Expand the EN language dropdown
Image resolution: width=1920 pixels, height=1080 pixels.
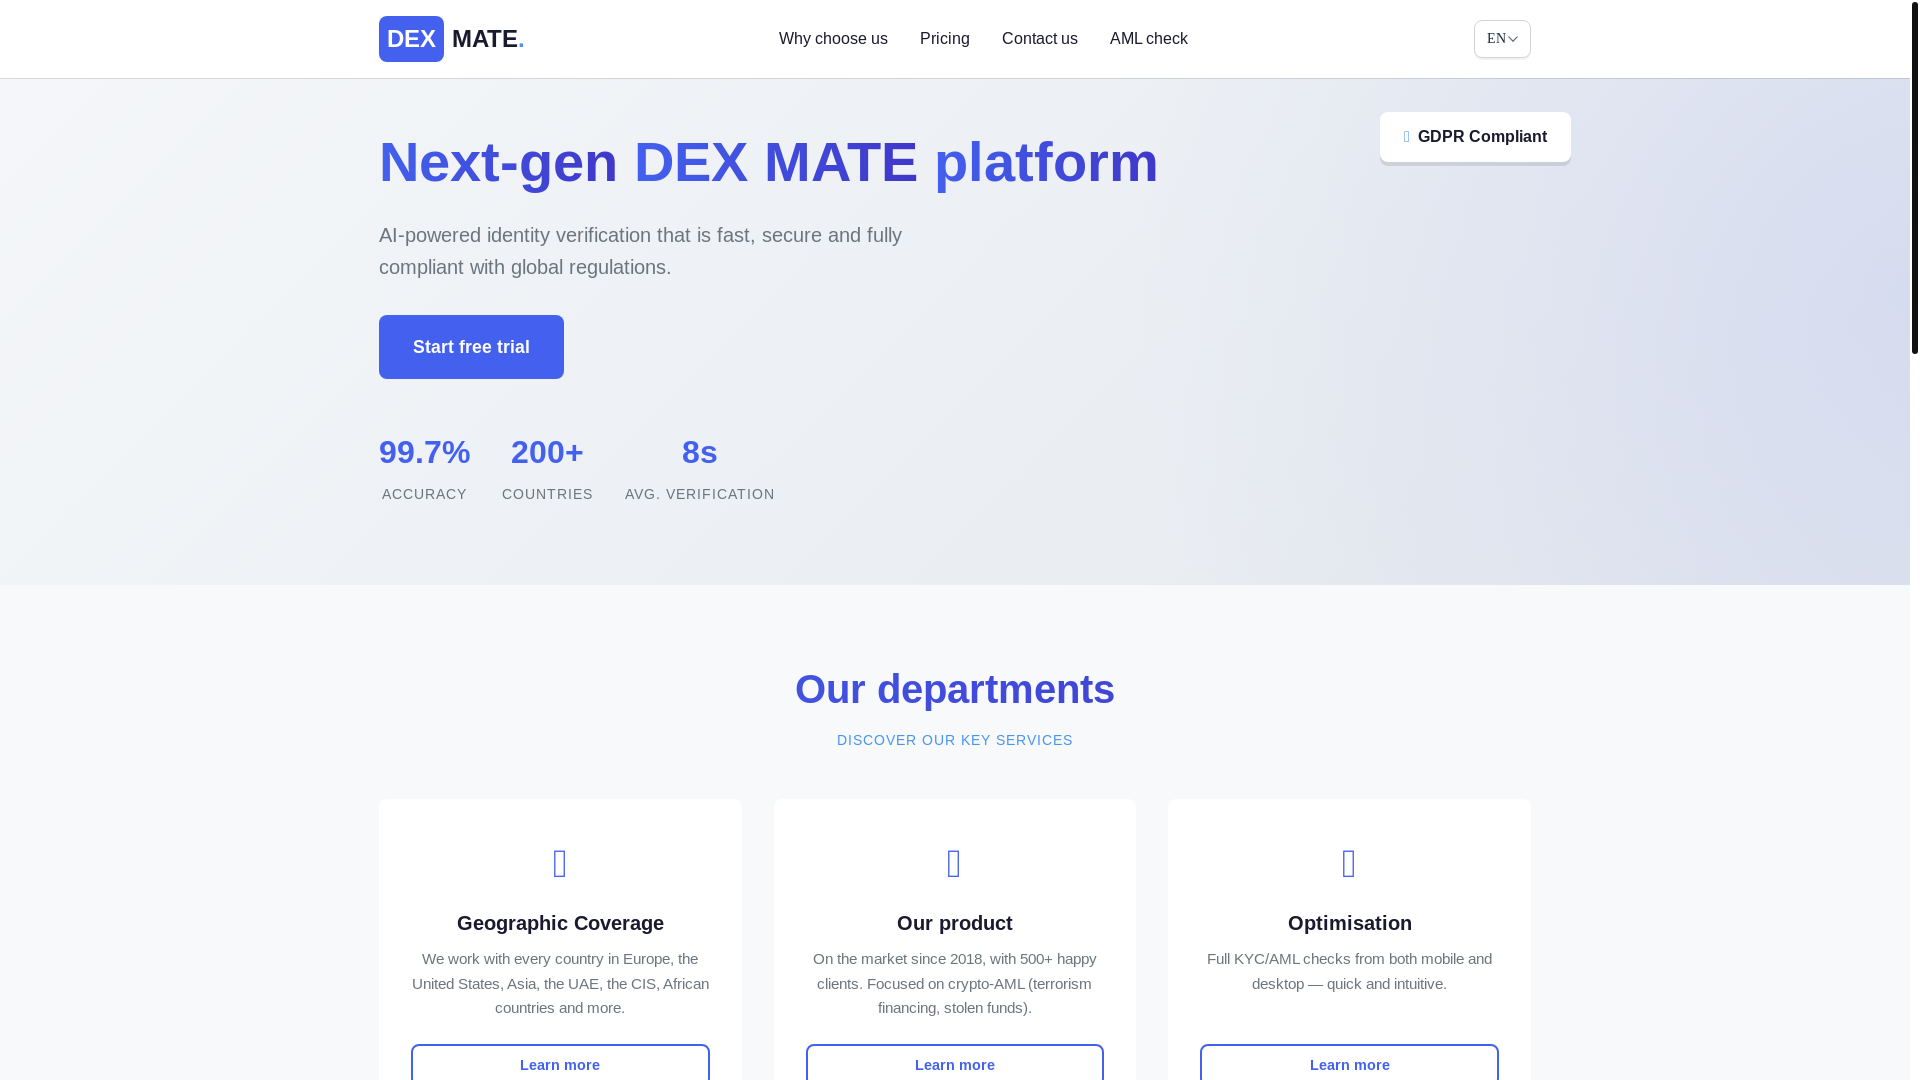pyautogui.click(x=1502, y=39)
